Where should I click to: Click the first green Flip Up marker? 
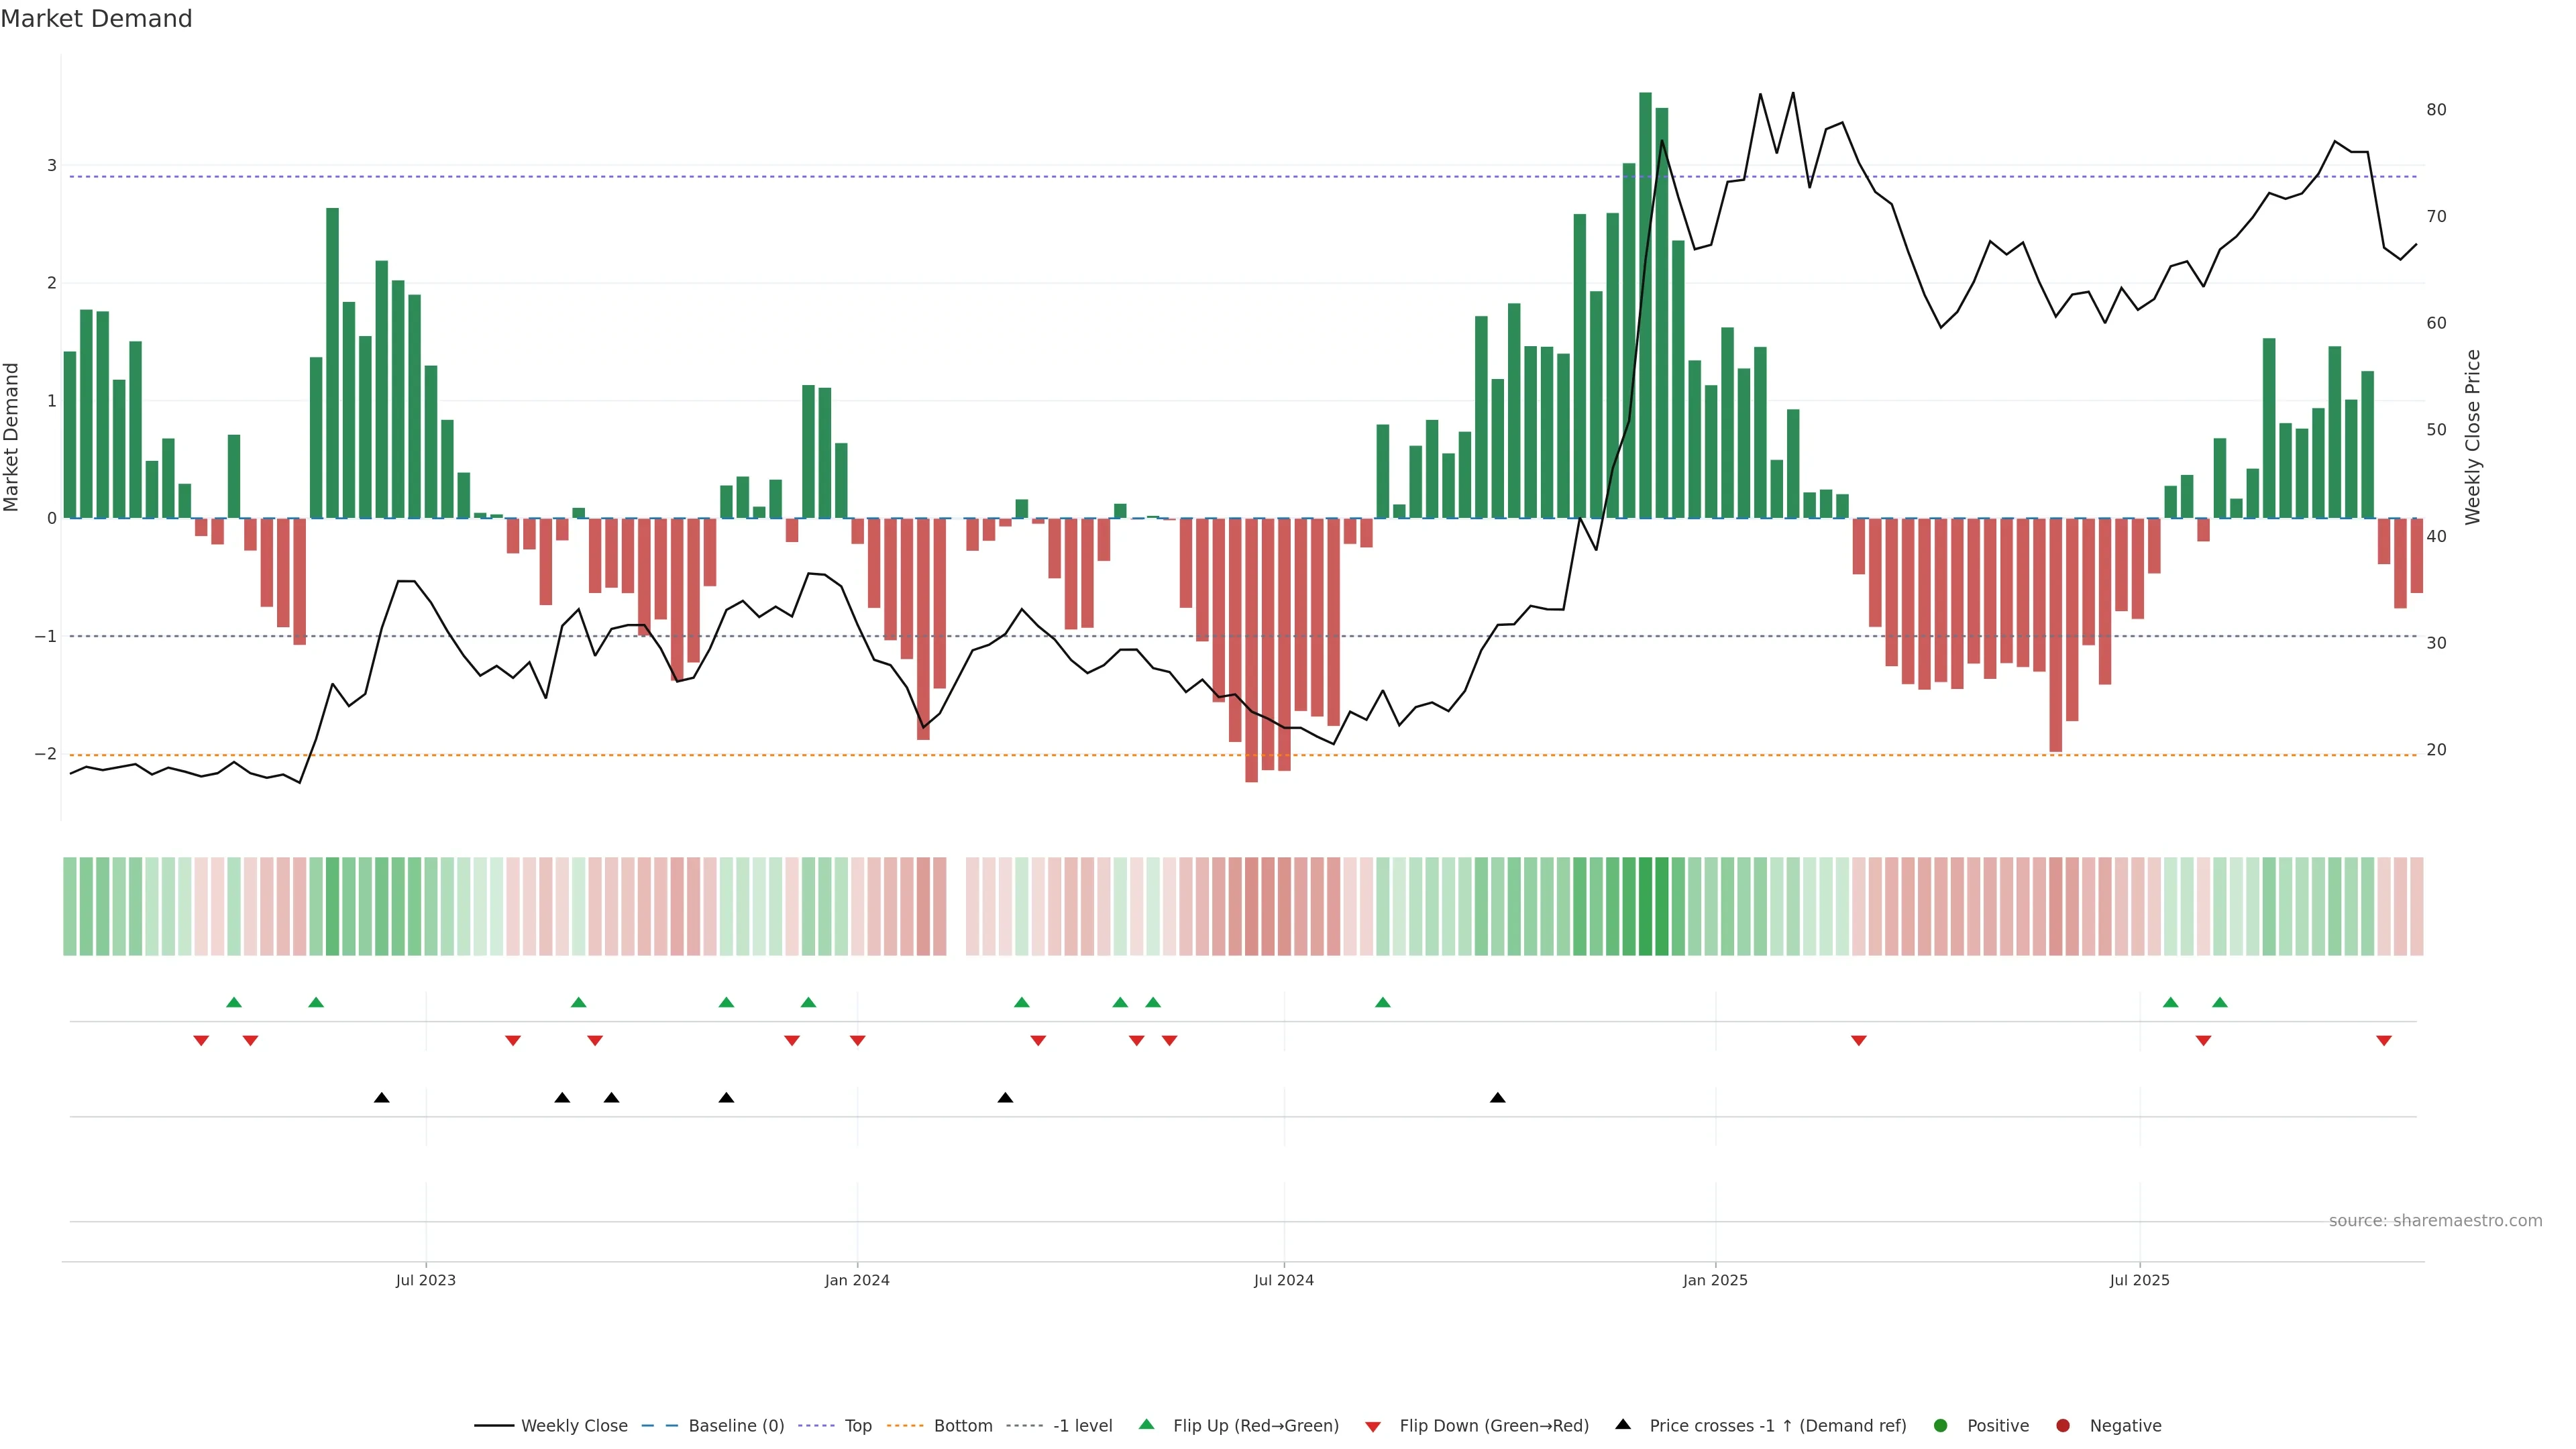234,1002
